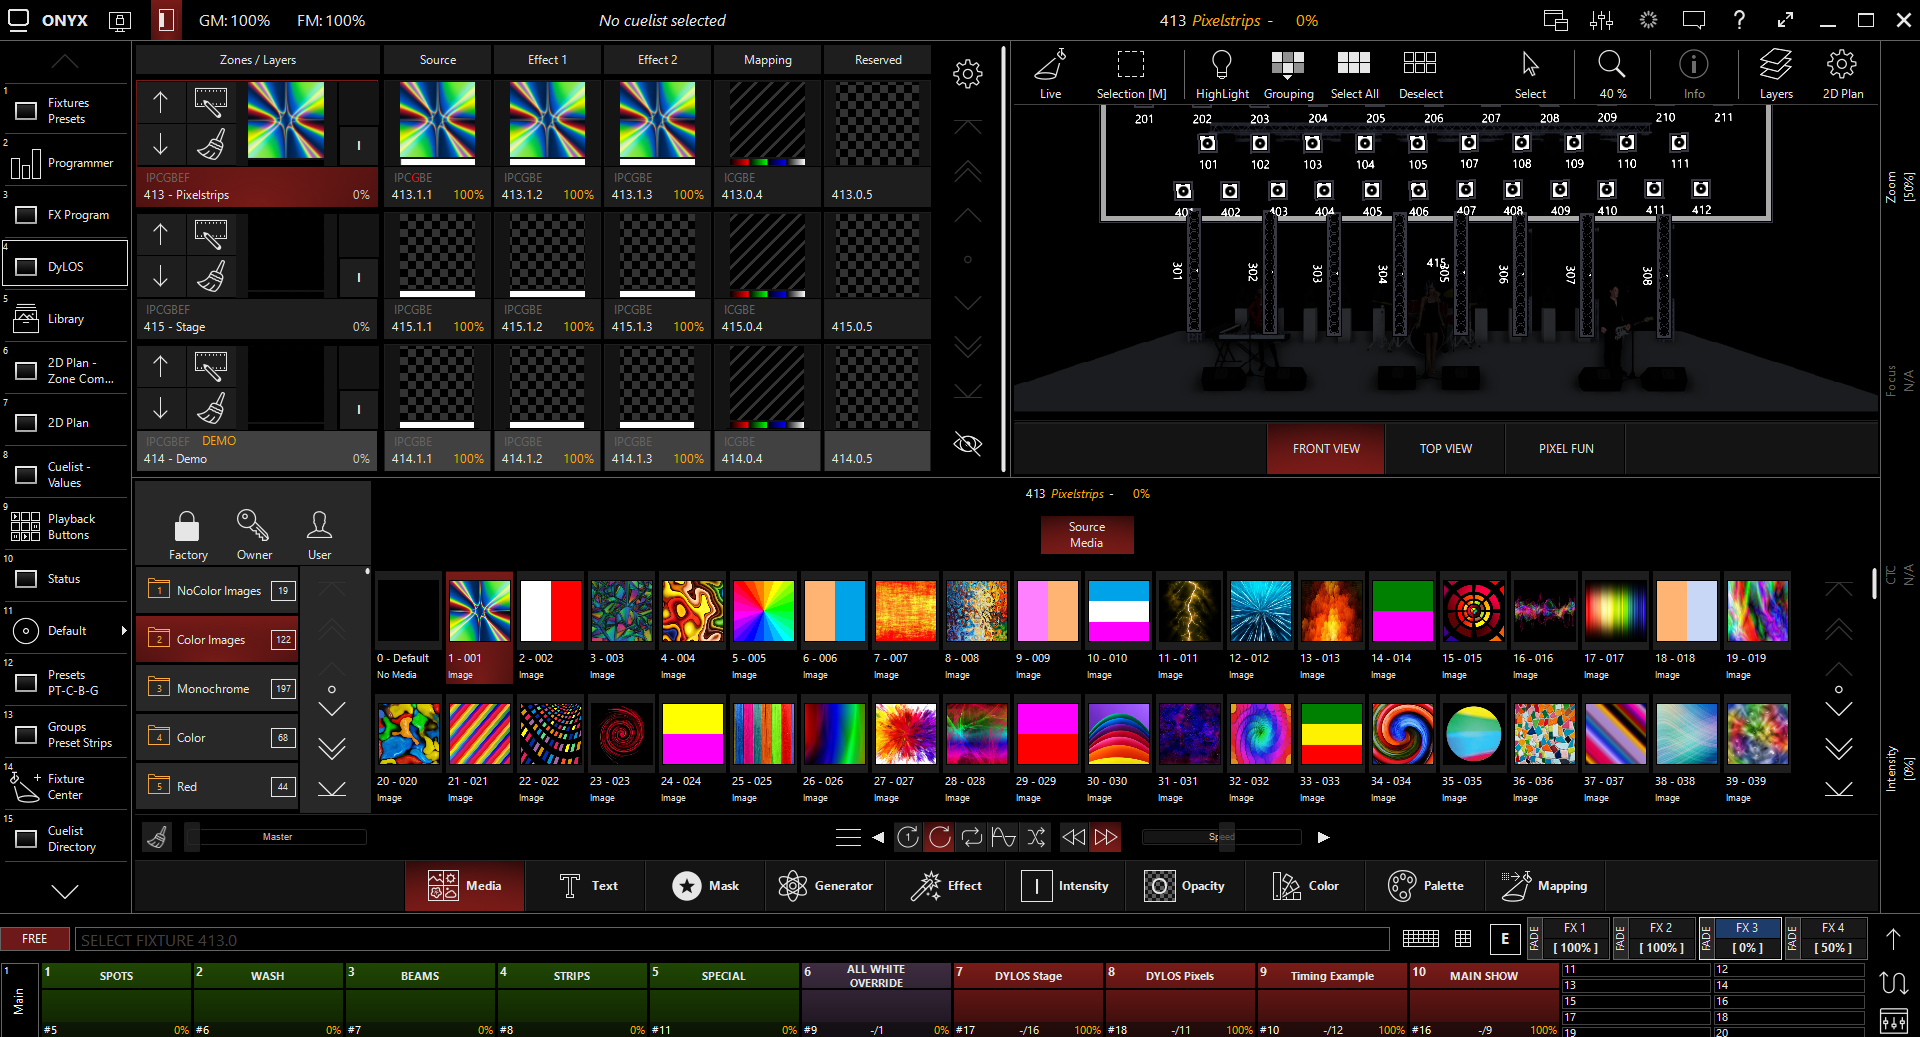This screenshot has width=1920, height=1037.
Task: Toggle the crossed-out eye visibility icon
Action: [x=967, y=444]
